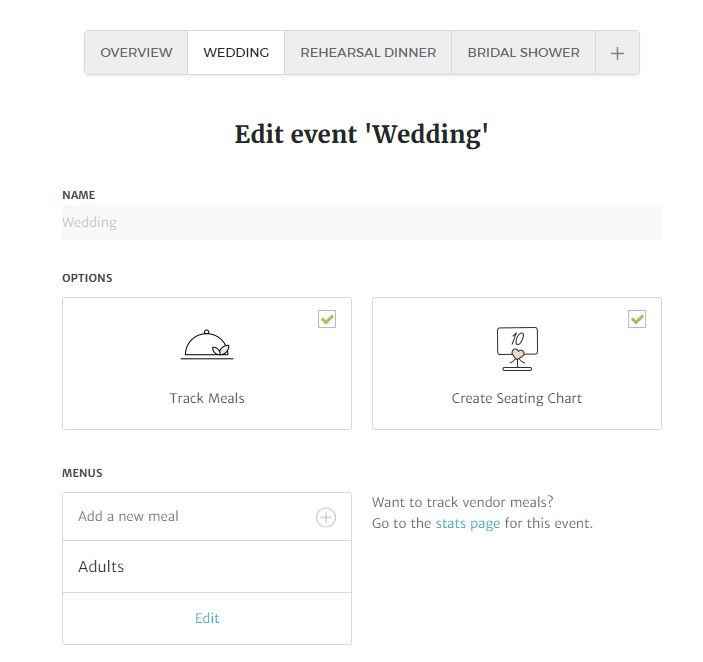This screenshot has width=703, height=662.
Task: Click the food cloche Track Meals icon
Action: point(207,345)
